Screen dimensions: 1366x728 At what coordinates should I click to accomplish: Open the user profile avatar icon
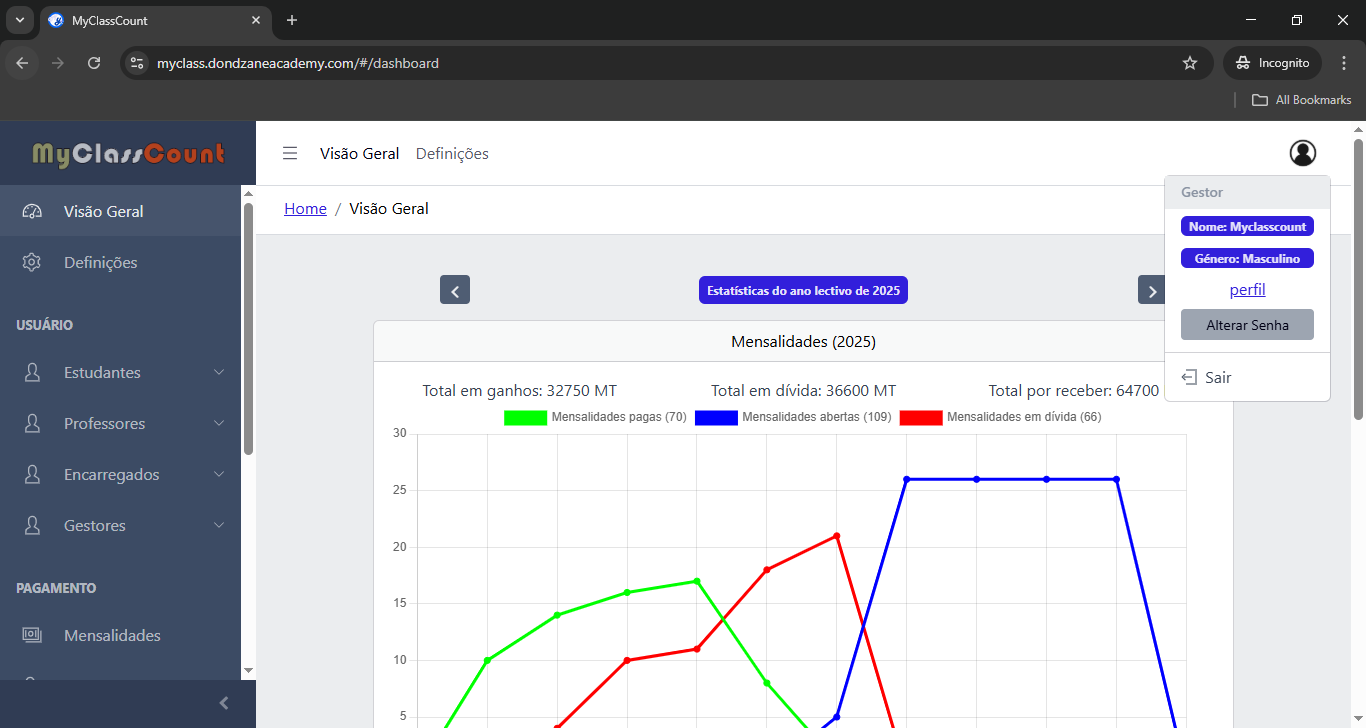coord(1302,153)
